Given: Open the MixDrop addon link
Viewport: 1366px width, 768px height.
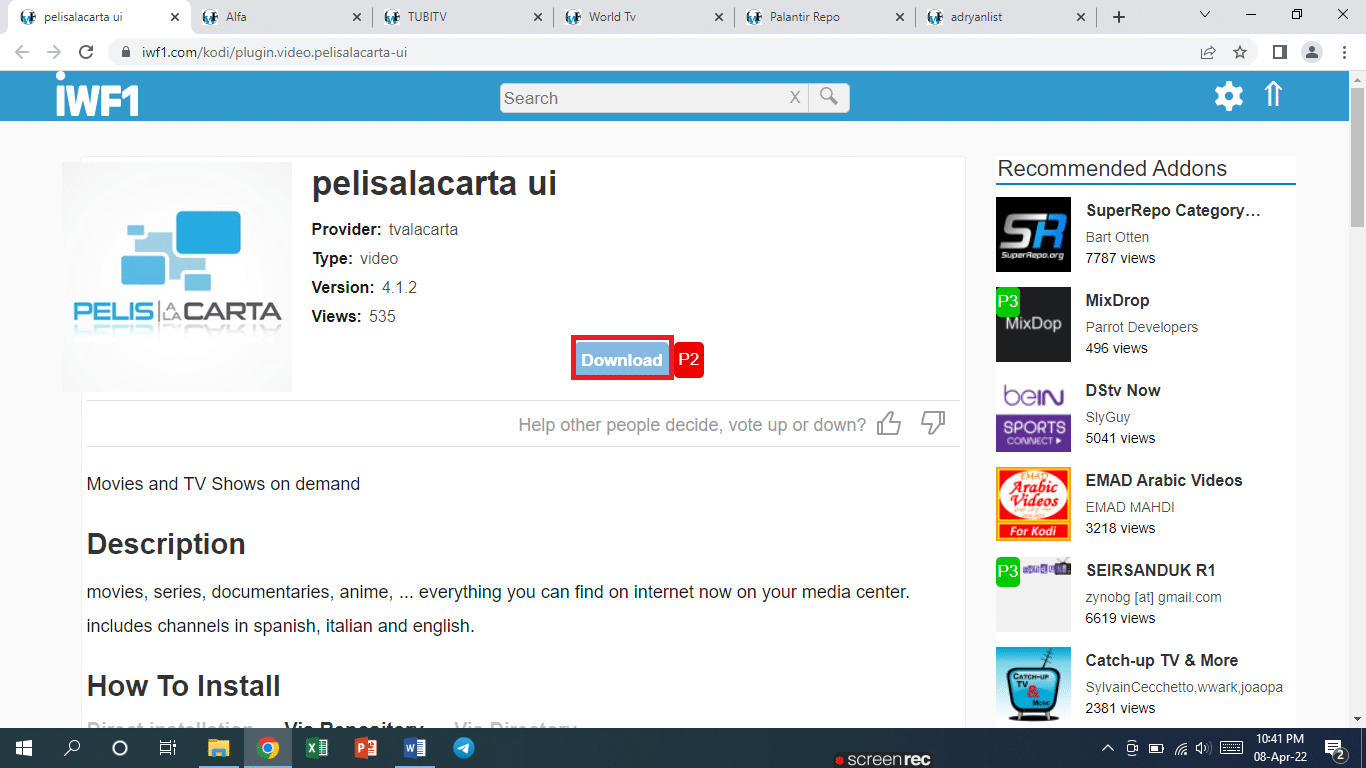Looking at the screenshot, I should (x=1117, y=300).
